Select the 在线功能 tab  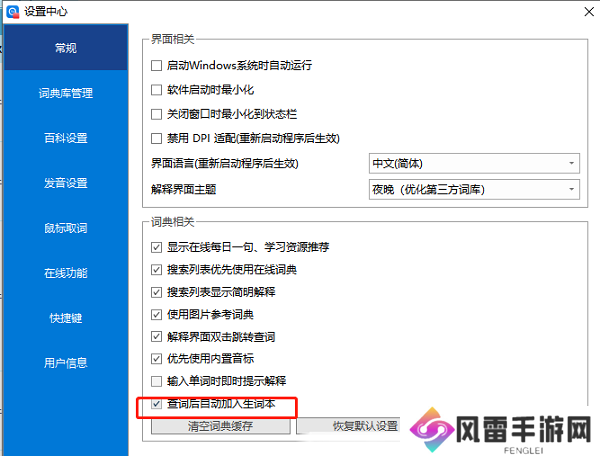click(x=66, y=273)
